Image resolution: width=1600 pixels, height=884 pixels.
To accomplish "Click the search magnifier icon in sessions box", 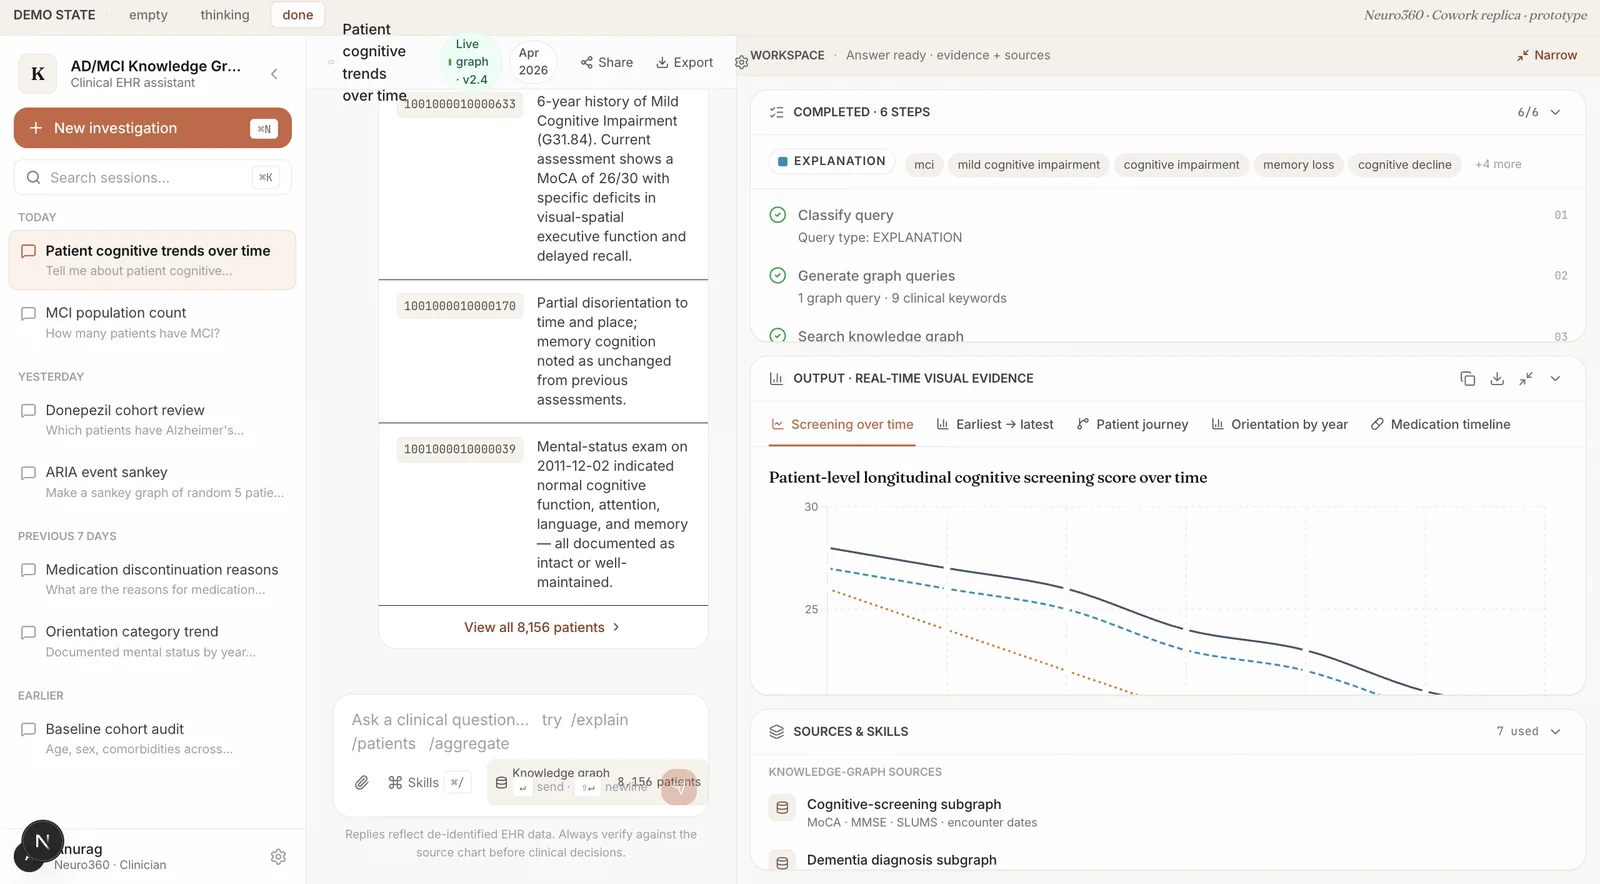I will tap(34, 178).
